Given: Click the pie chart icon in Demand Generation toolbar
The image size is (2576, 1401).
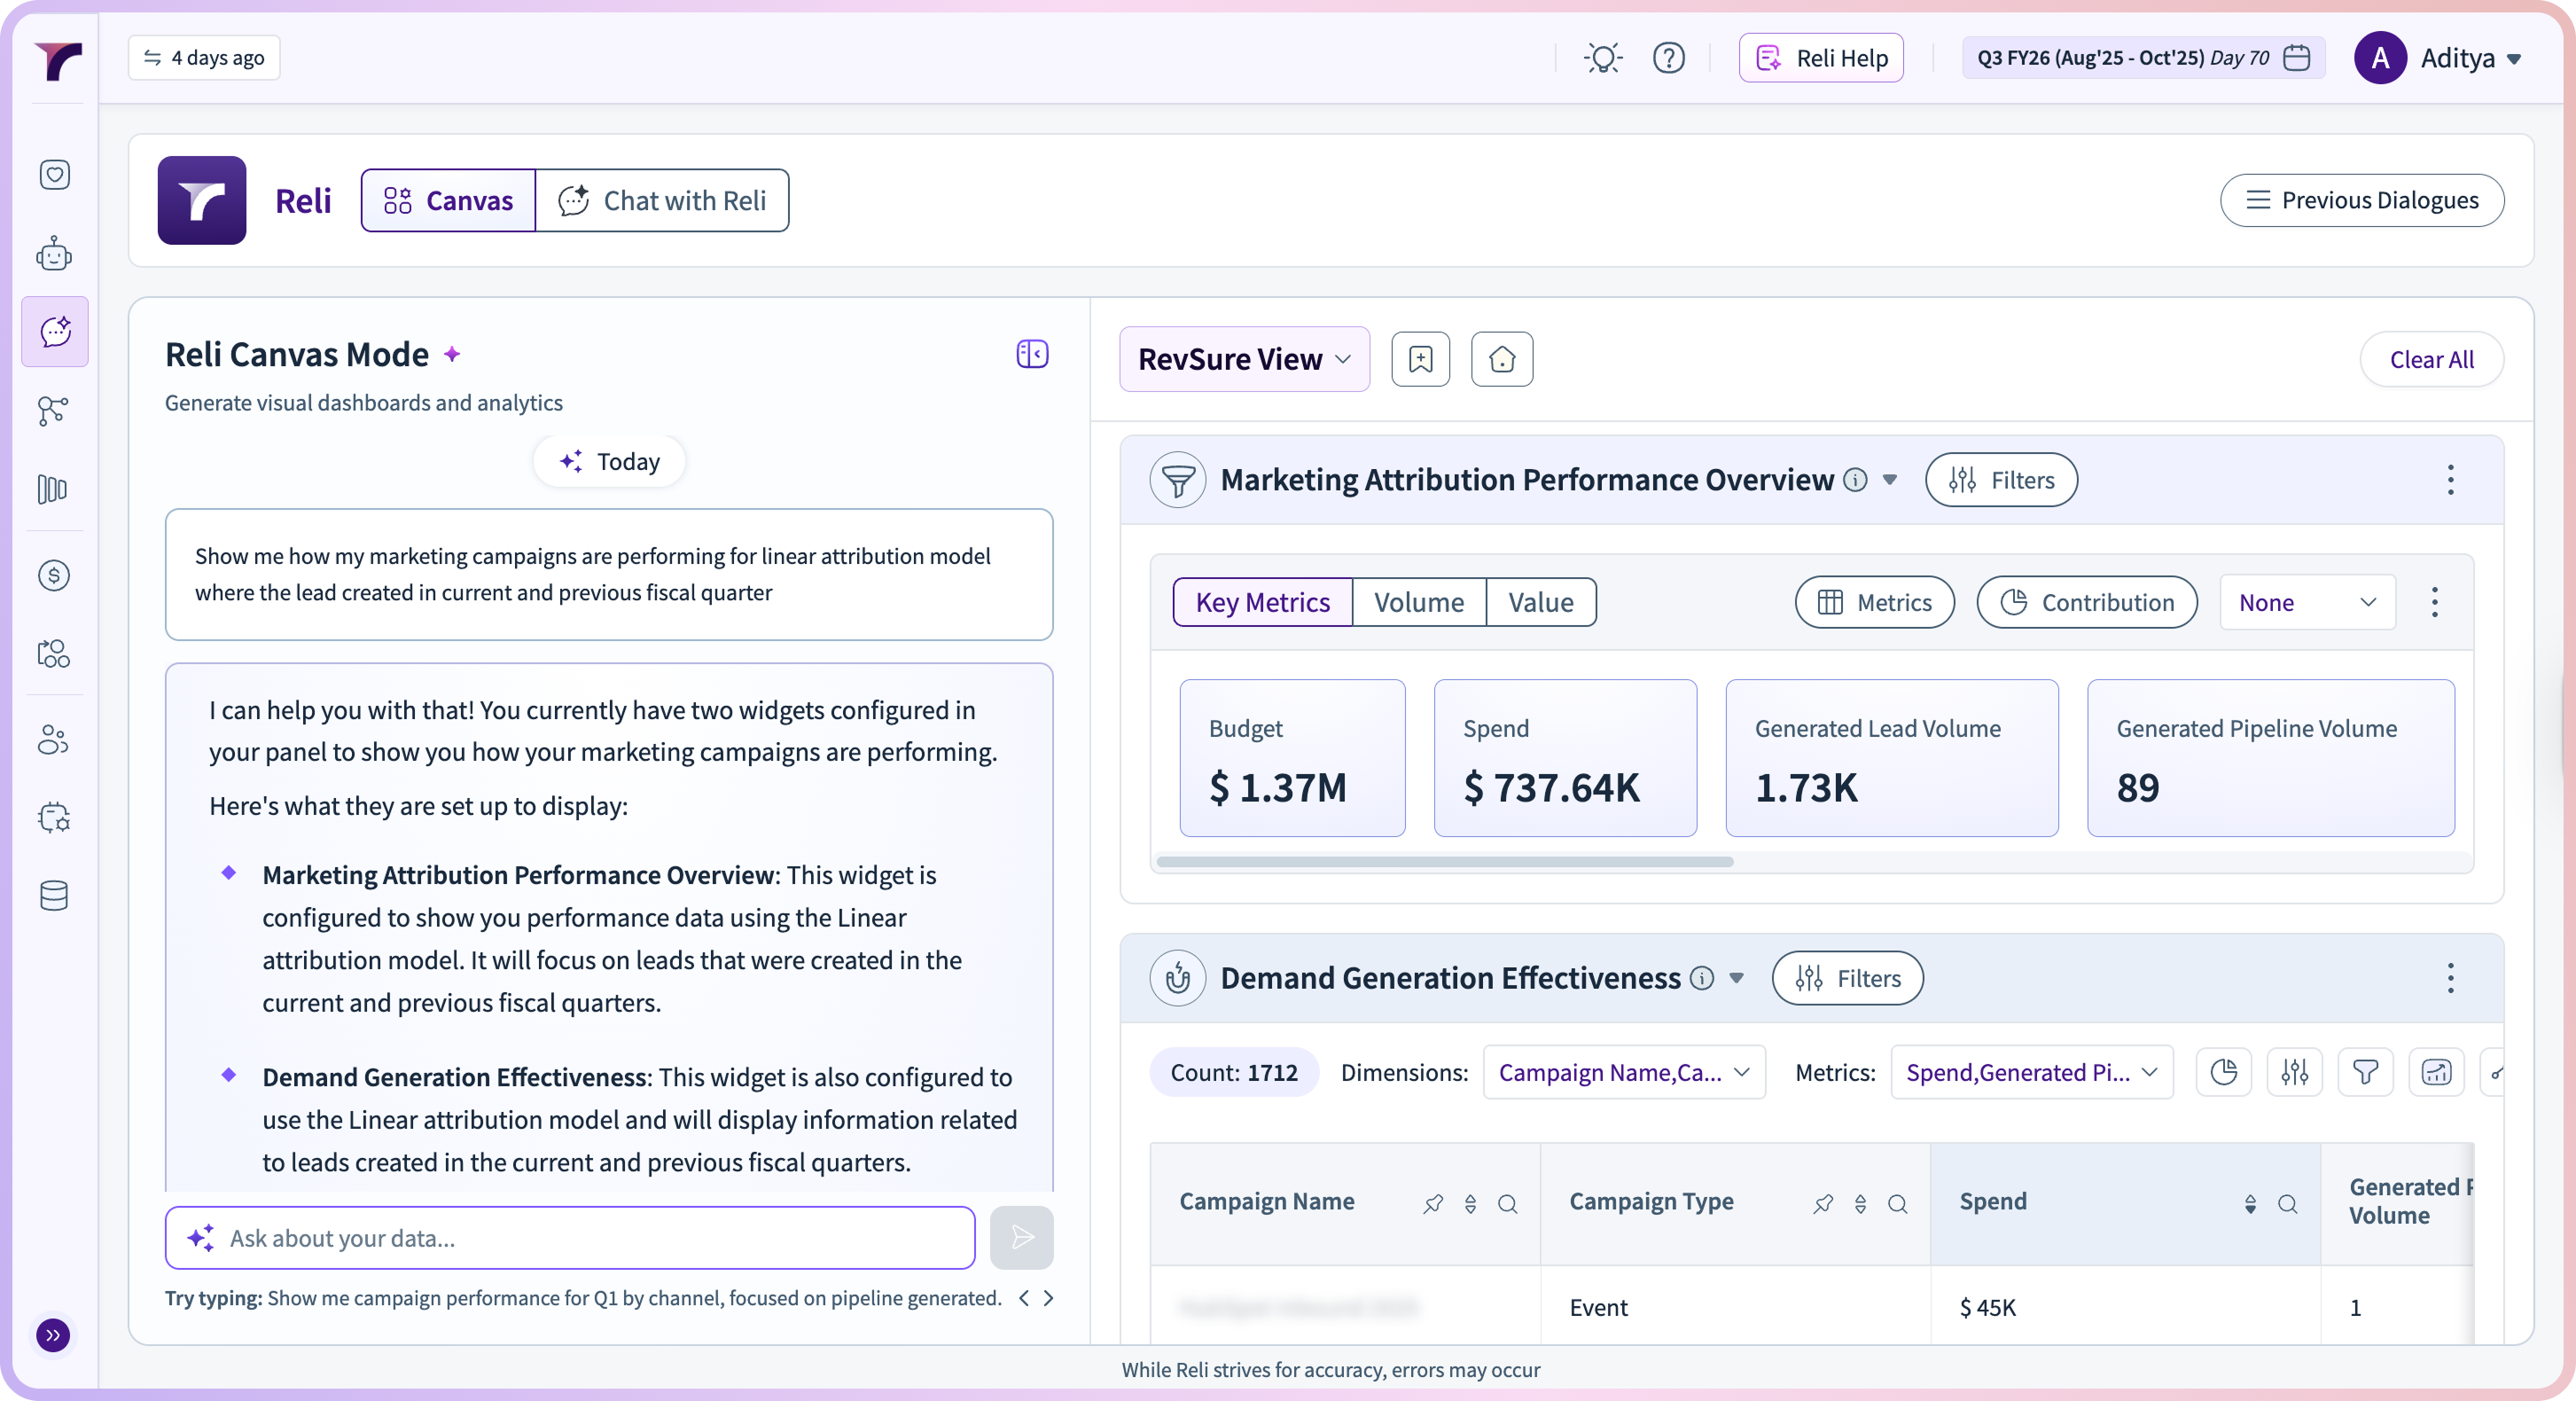Looking at the screenshot, I should pyautogui.click(x=2223, y=1072).
